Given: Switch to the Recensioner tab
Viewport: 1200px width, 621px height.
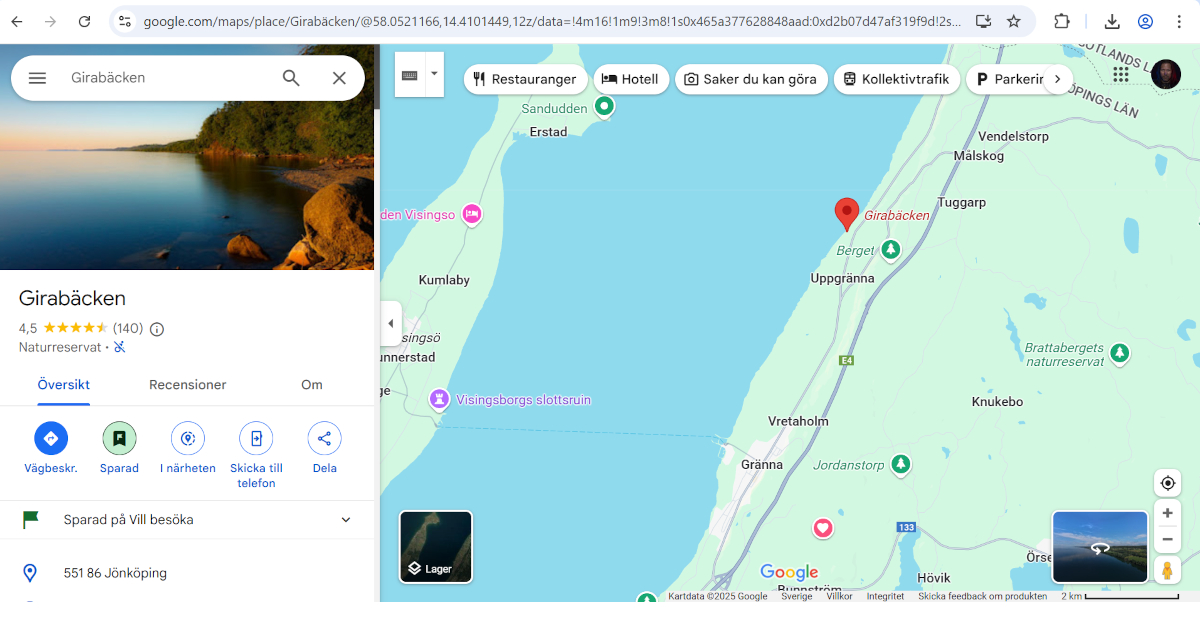Looking at the screenshot, I should coord(187,385).
